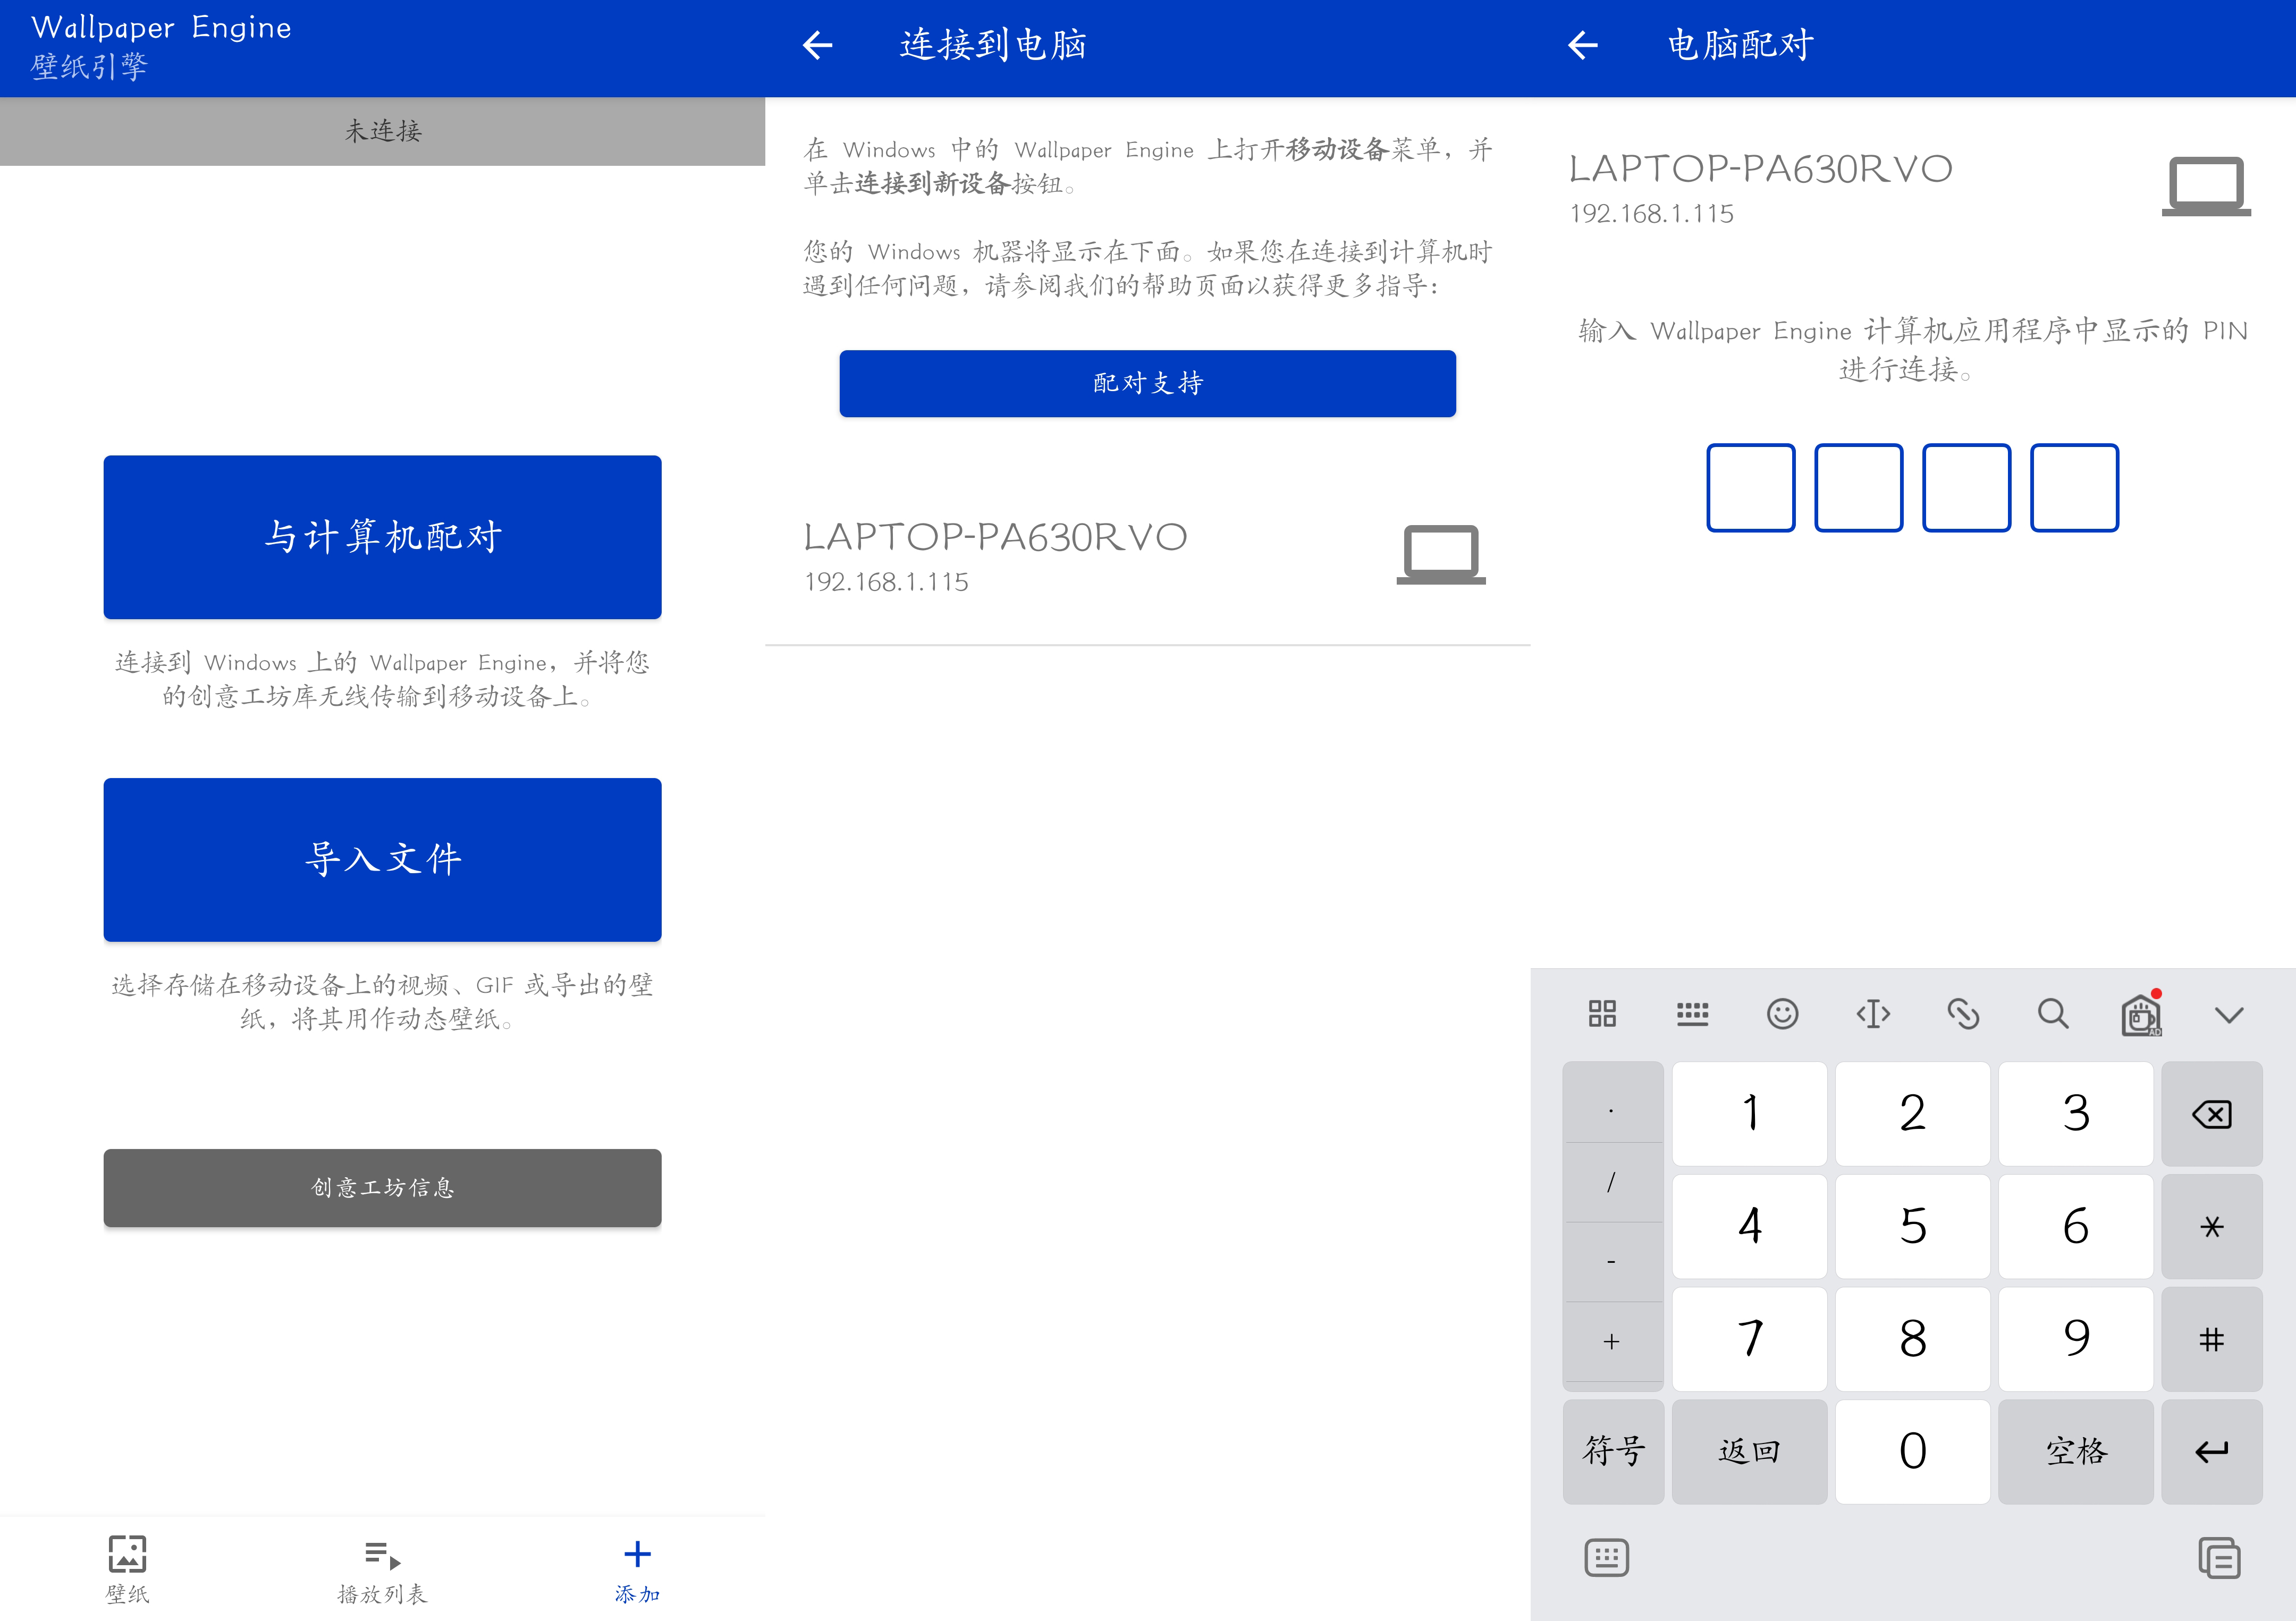Screen dimensions: 2296x1621
Task: Tap the 2 key
Action: [x=1912, y=1114]
